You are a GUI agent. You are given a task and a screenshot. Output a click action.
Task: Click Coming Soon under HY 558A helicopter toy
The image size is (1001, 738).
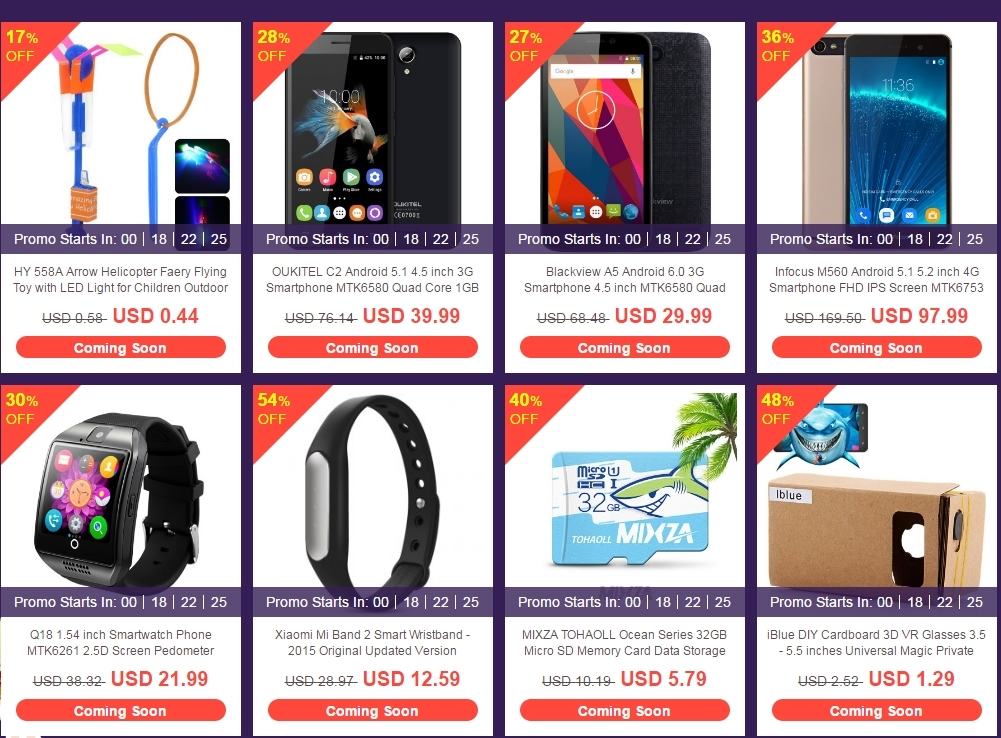[x=121, y=348]
